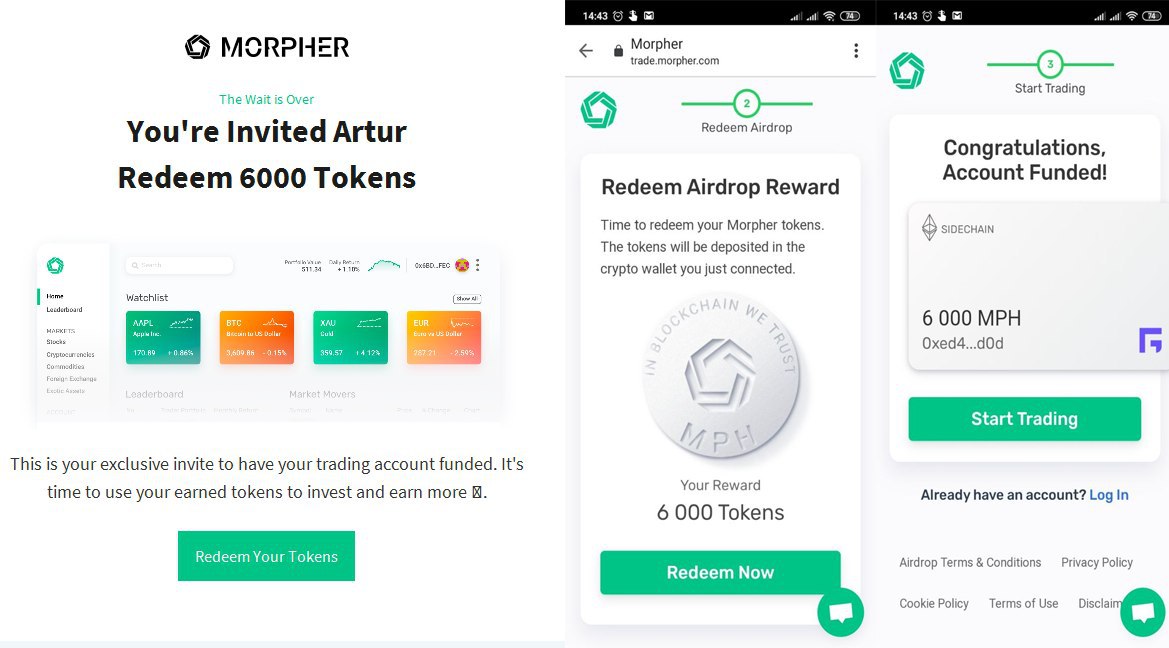
Task: Tap the Redeem Now button
Action: coord(720,573)
